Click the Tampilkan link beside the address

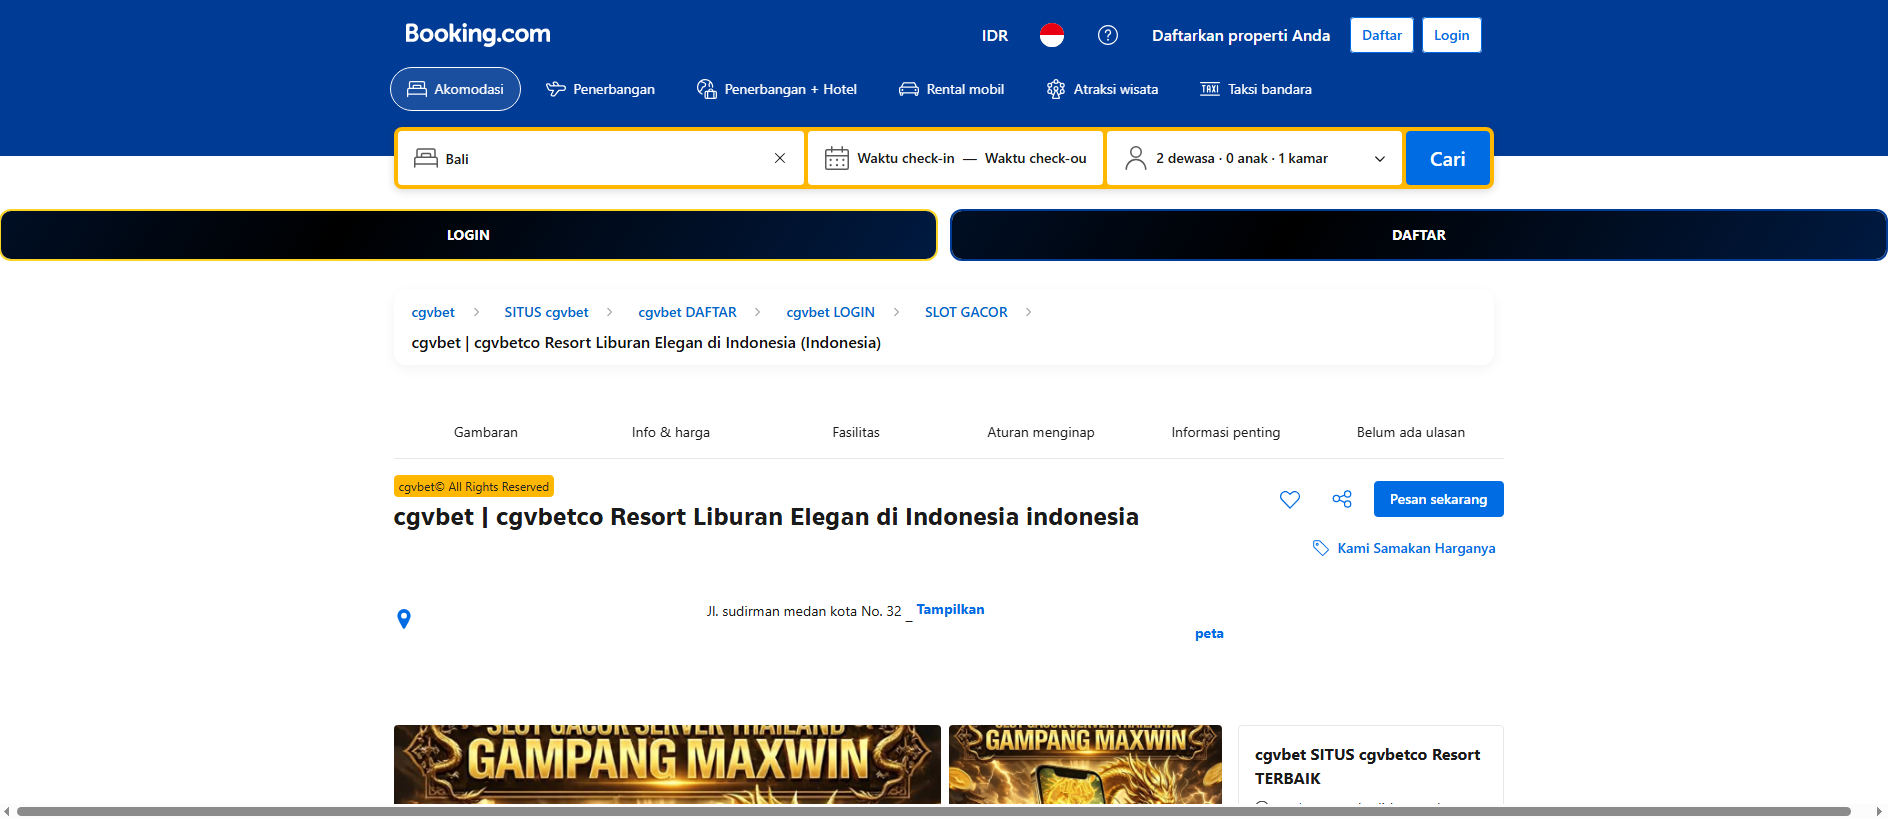[950, 609]
